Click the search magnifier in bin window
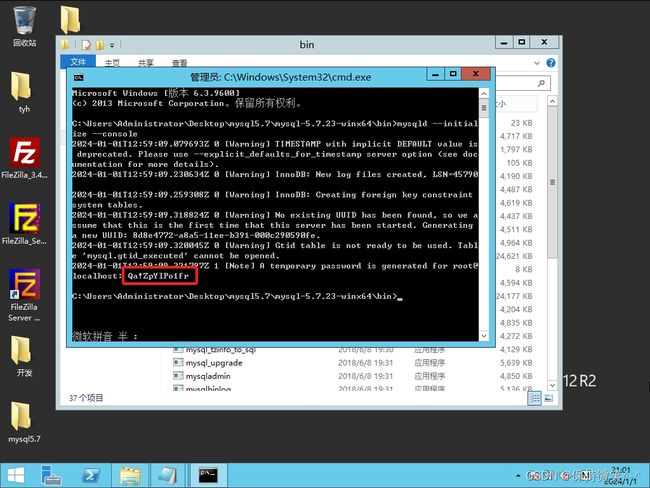Screen dimensions: 650x488 pos(541,83)
